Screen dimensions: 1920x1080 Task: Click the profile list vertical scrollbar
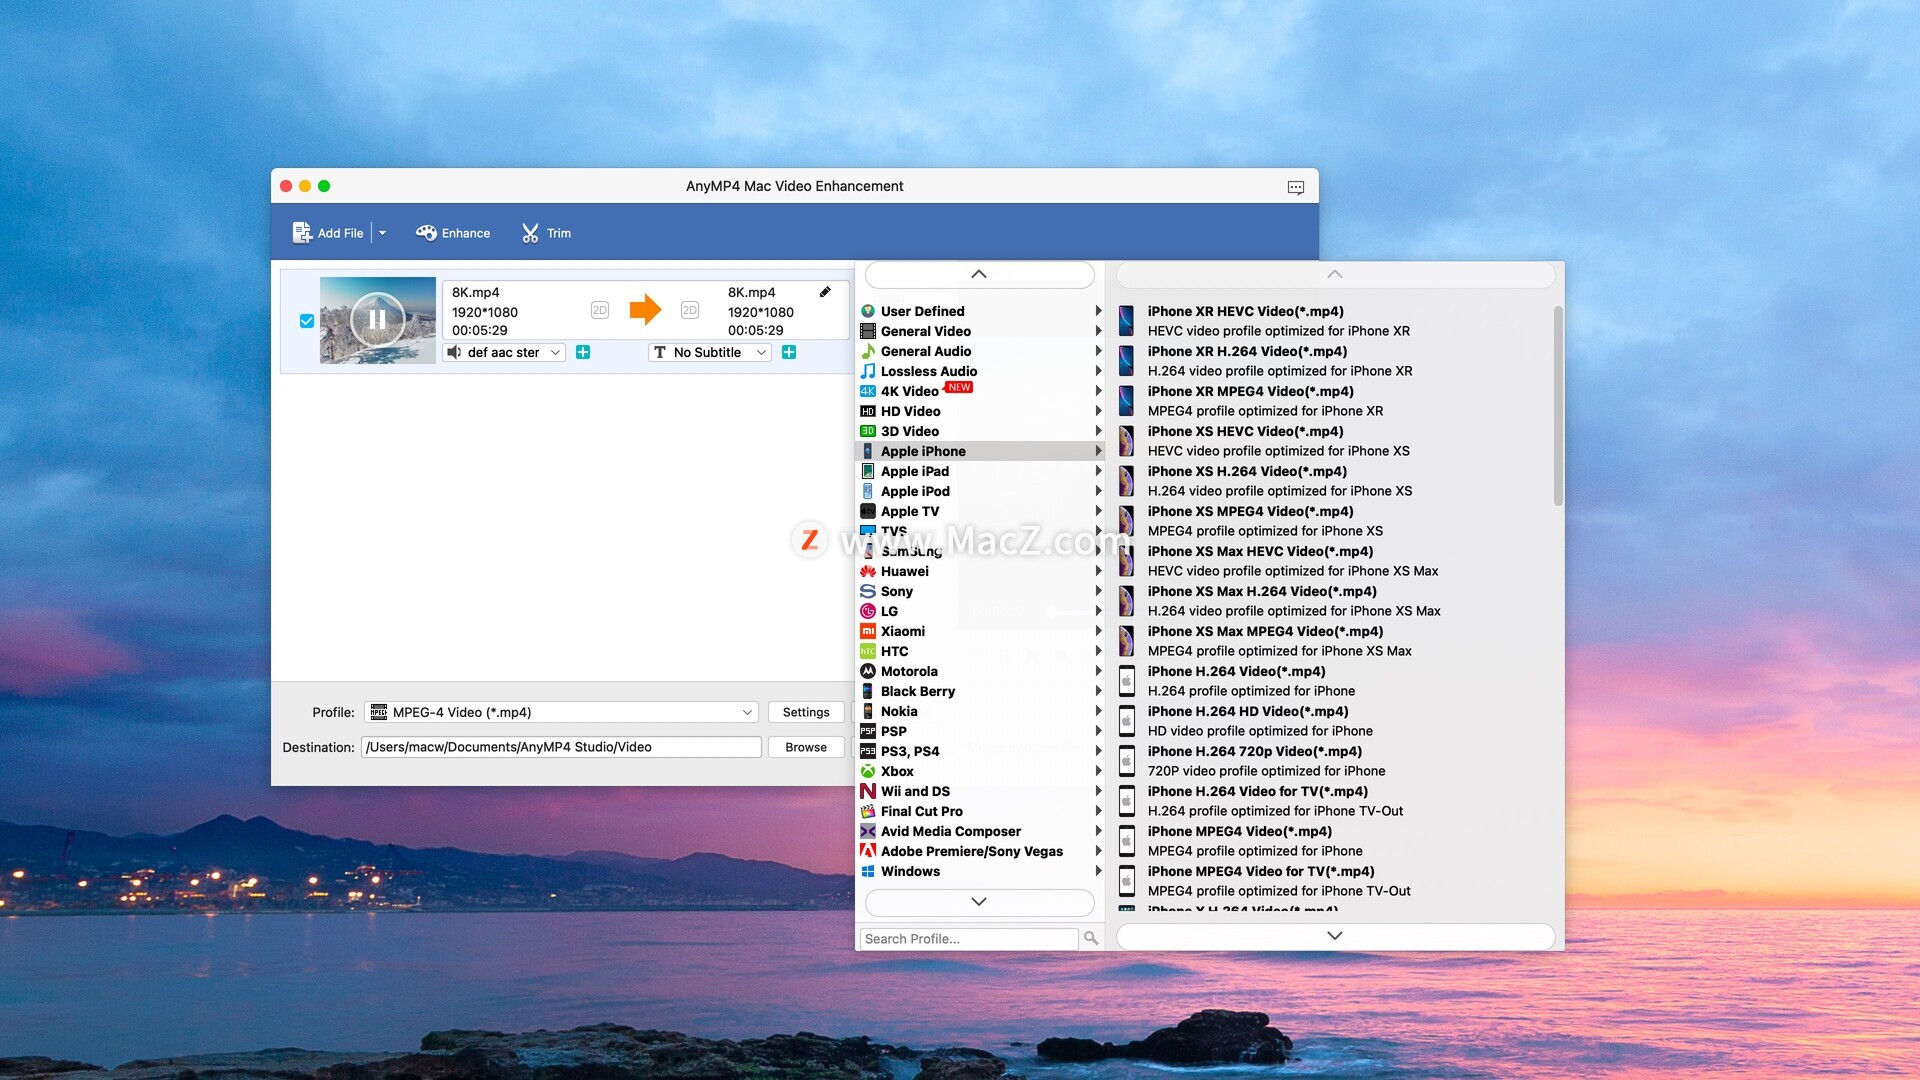pyautogui.click(x=1558, y=405)
